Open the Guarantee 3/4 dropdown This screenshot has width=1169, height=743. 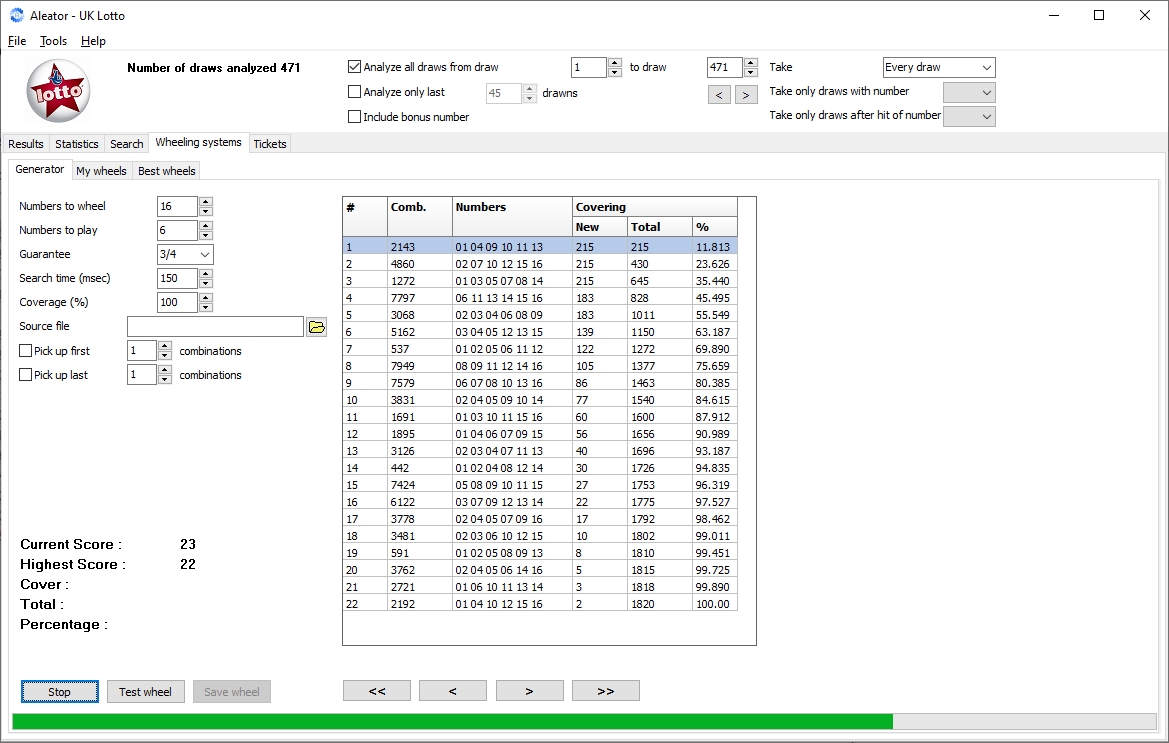point(185,254)
